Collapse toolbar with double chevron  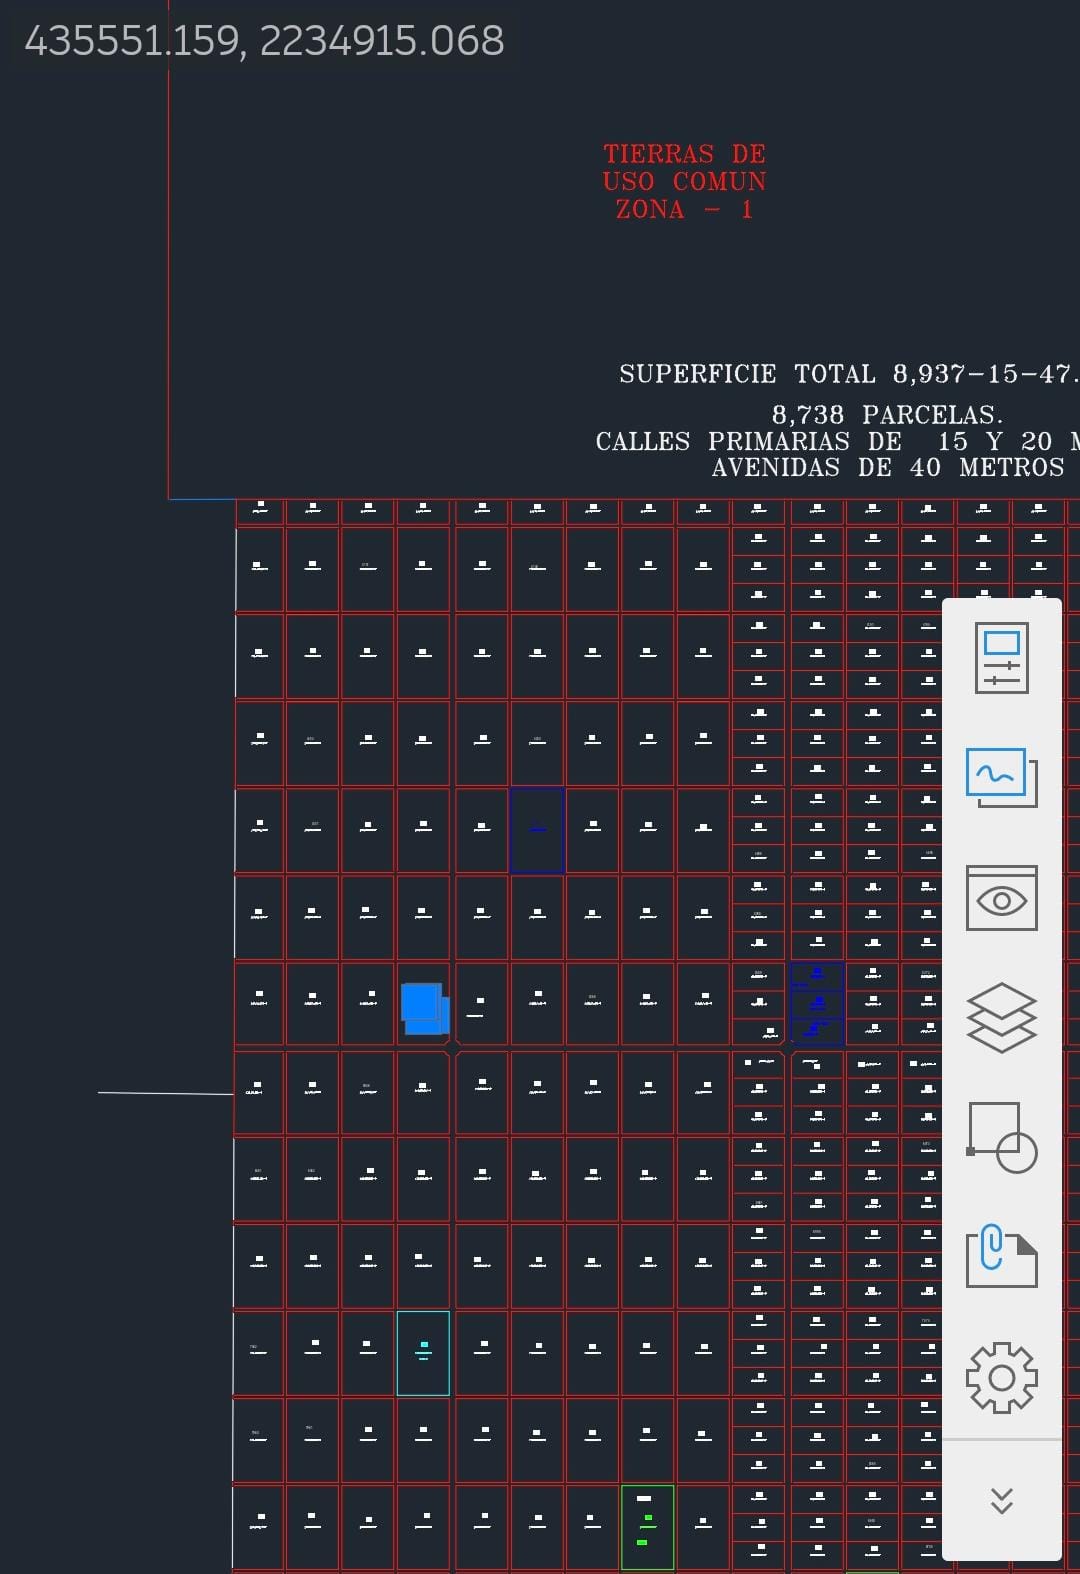point(1001,1500)
